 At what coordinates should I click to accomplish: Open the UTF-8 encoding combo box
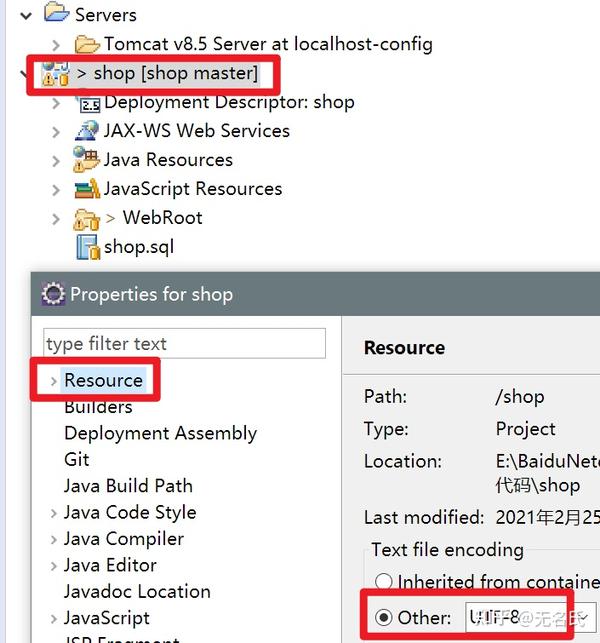pos(530,617)
